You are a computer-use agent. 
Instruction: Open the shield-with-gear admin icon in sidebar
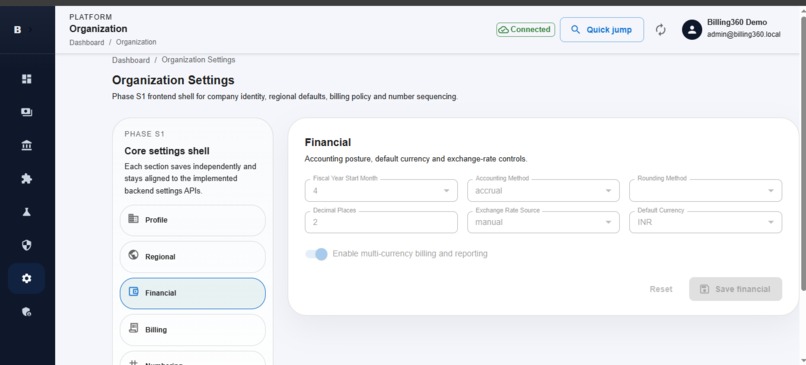coord(27,312)
